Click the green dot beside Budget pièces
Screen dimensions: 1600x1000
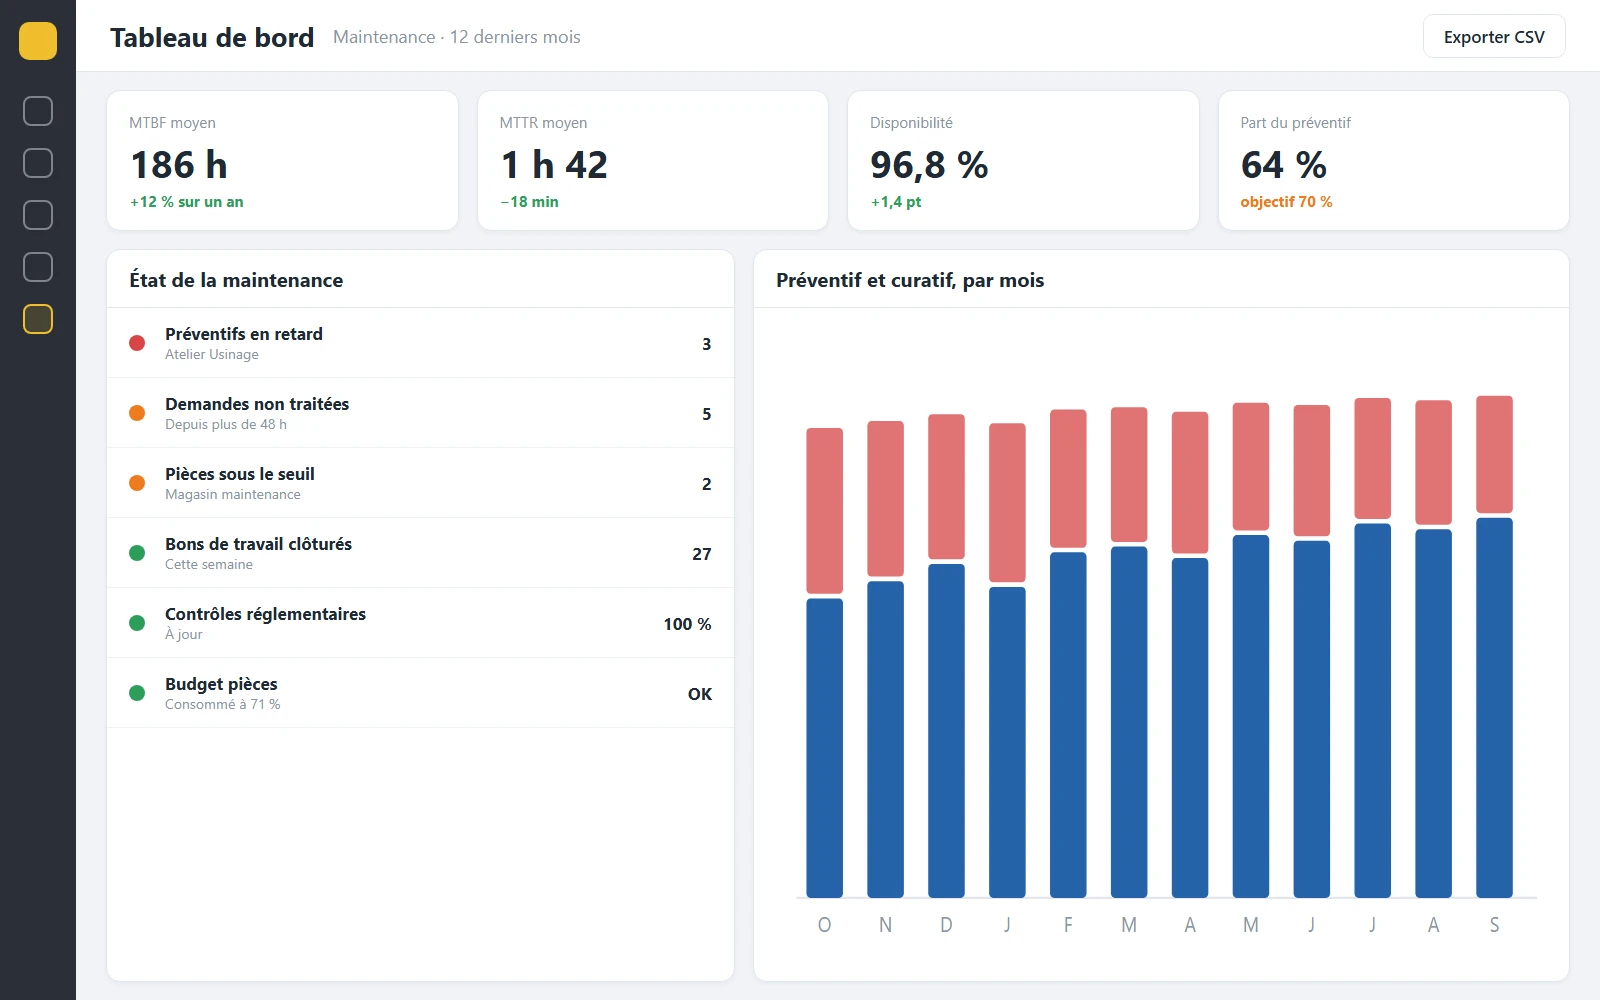(137, 693)
